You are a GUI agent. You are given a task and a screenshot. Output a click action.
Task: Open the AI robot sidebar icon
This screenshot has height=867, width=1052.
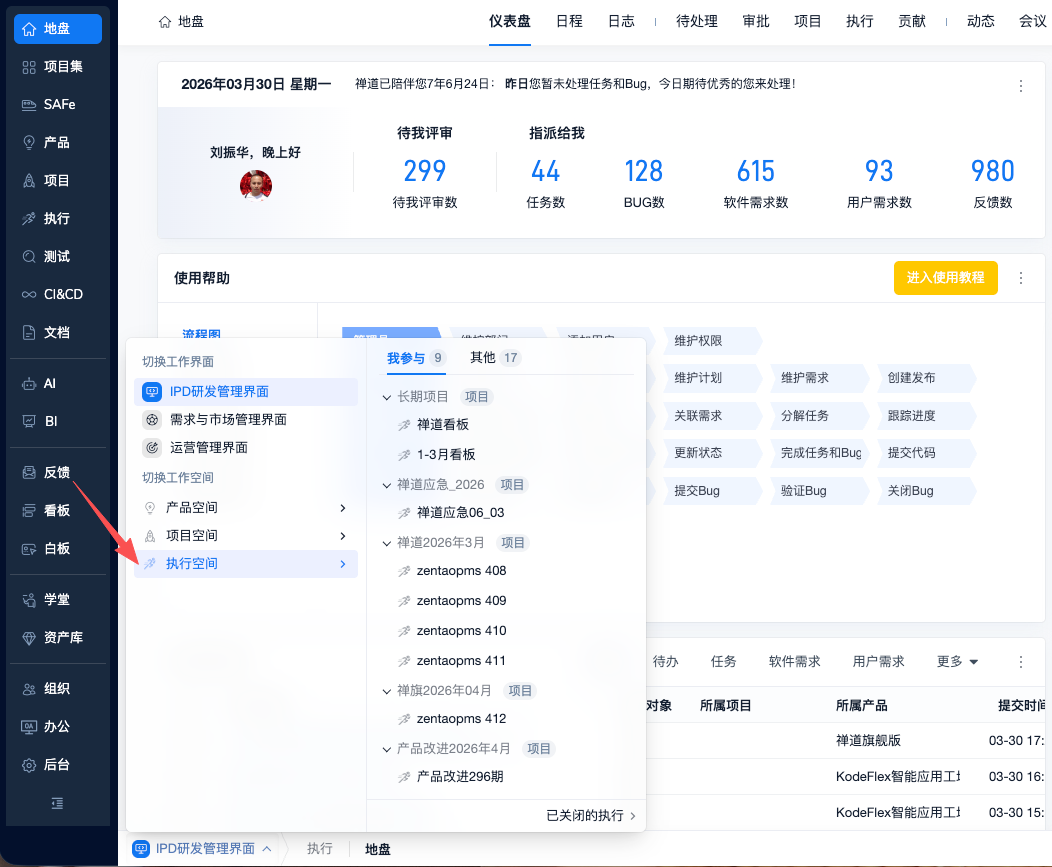(x=29, y=384)
